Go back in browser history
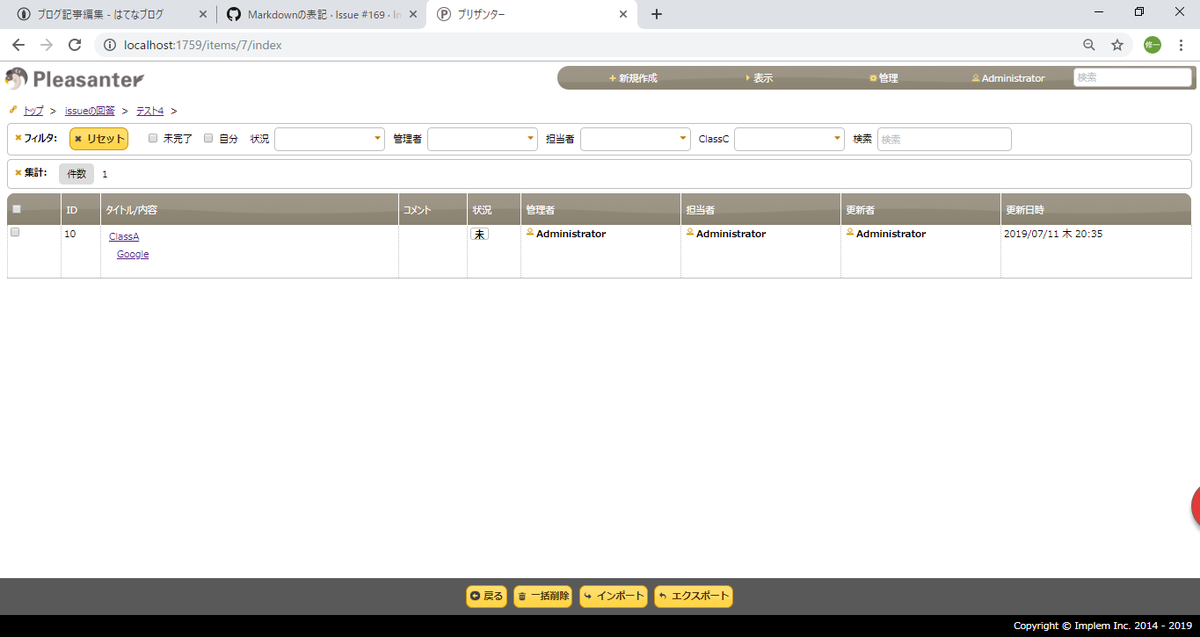This screenshot has width=1200, height=637. [19, 45]
